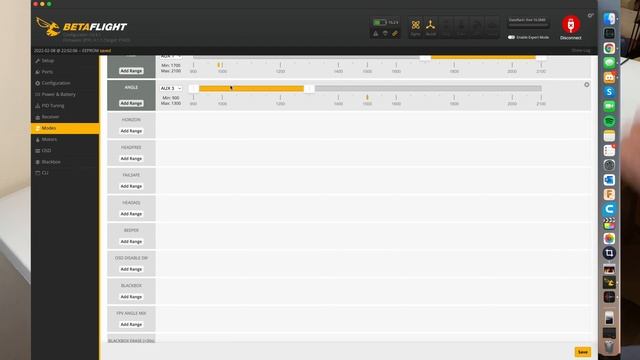The width and height of the screenshot is (640, 360).
Task: Click the Dataflash free space bar
Action: tap(528, 24)
